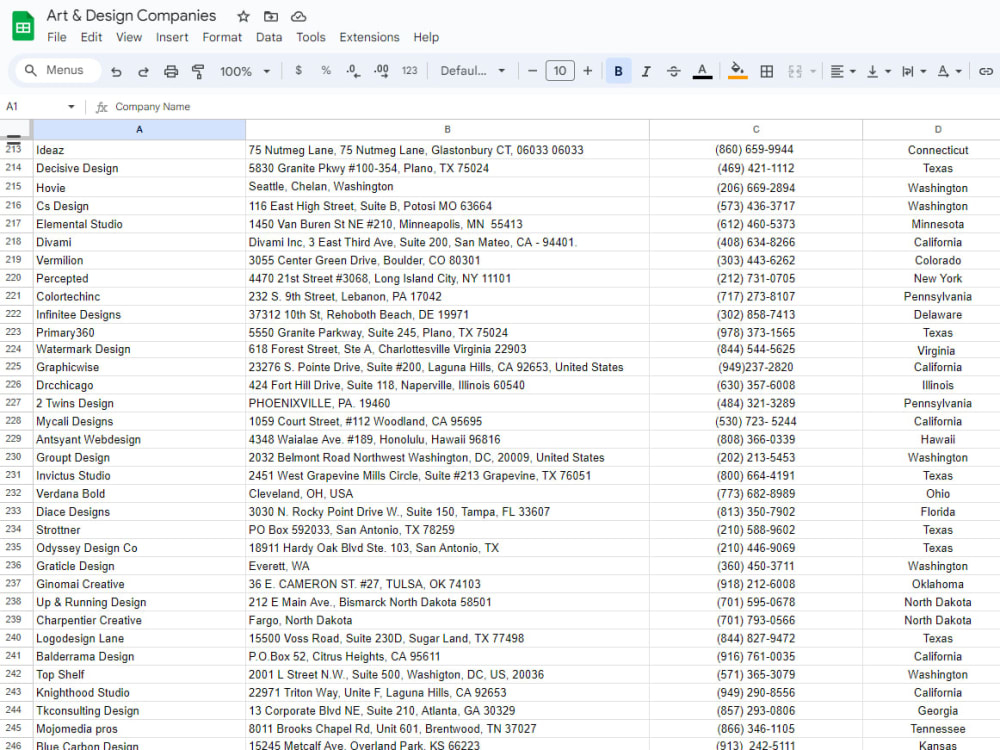
Task: Open text wrapping dropdown
Action: tap(913, 71)
